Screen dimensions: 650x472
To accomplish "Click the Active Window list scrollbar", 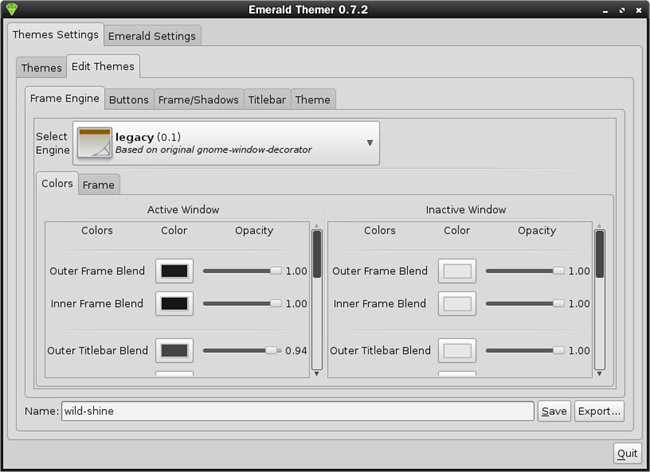I will 317,300.
